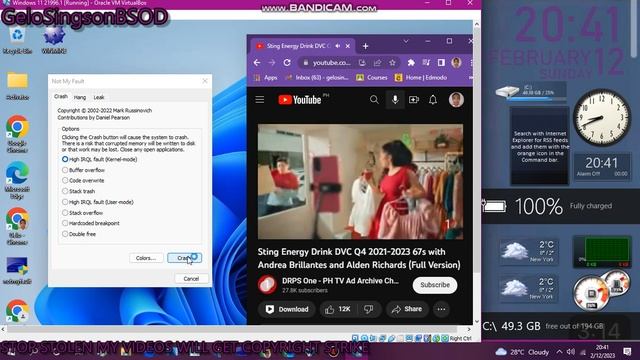Image resolution: width=640 pixels, height=360 pixels.
Task: Click the youtube.co... address bar
Action: point(331,62)
